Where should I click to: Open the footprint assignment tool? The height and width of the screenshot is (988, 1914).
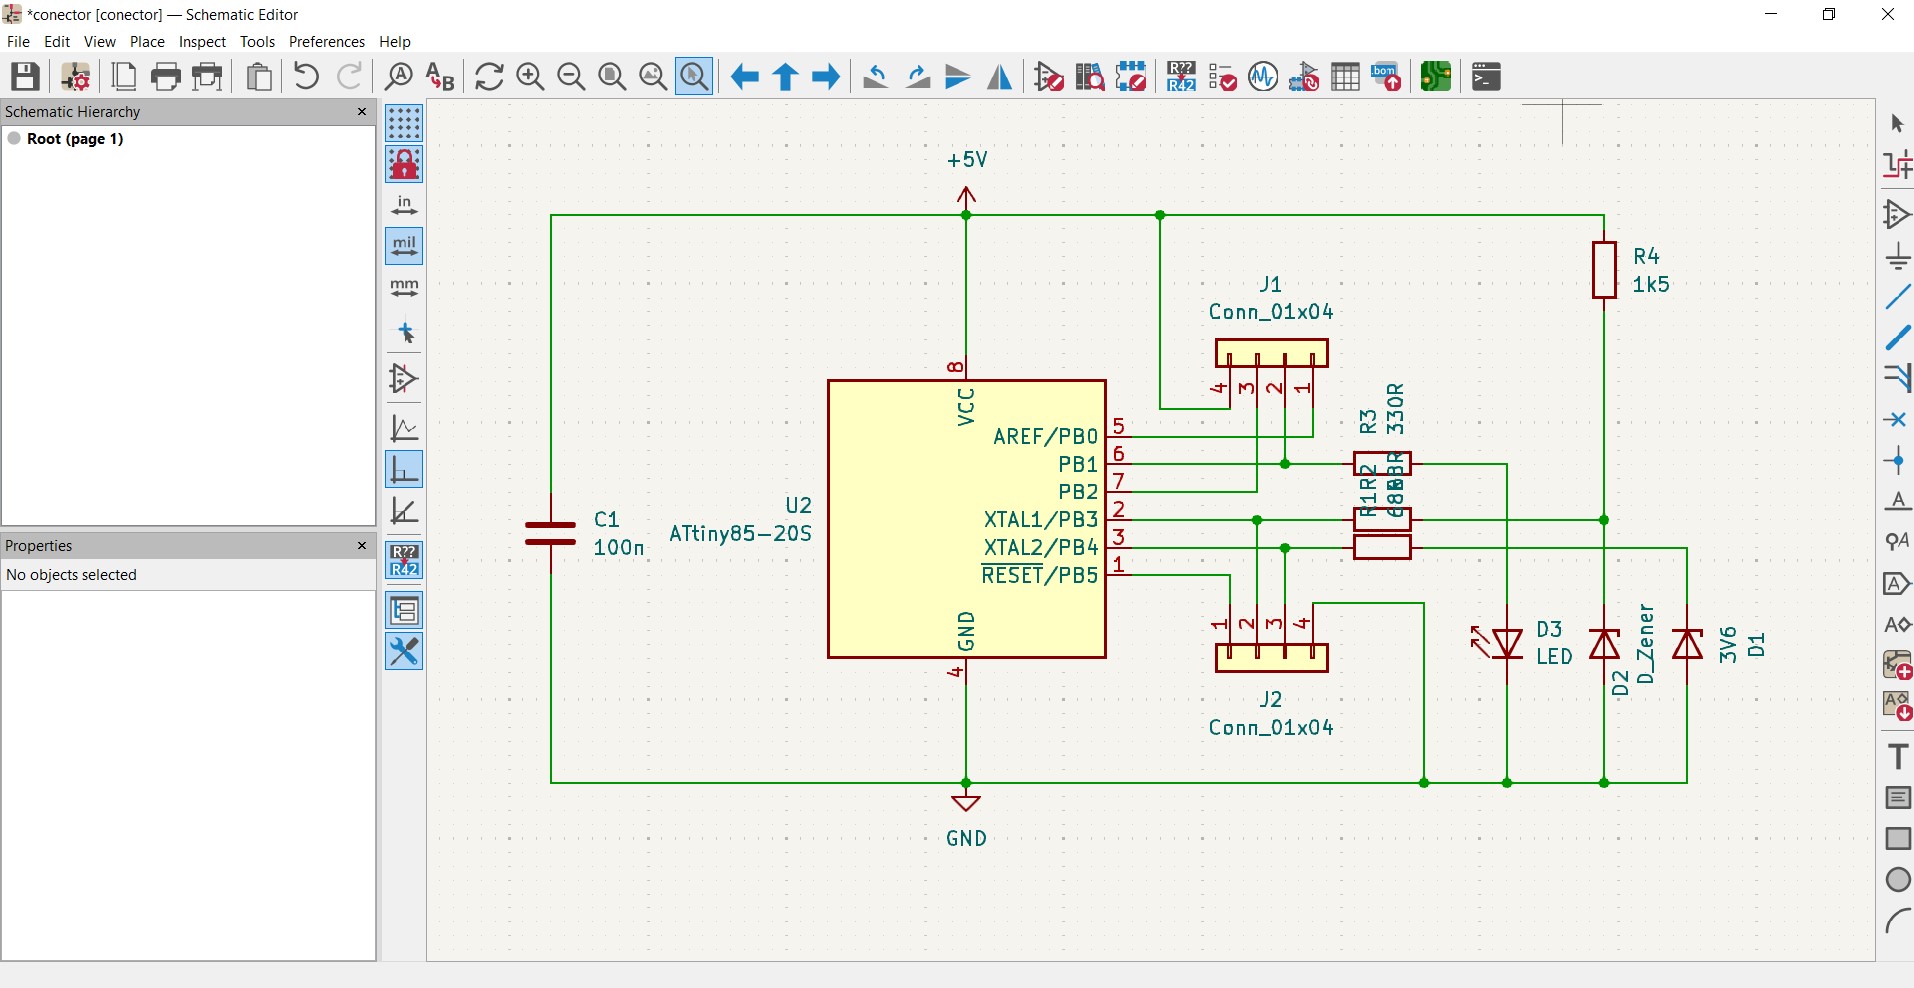1304,76
